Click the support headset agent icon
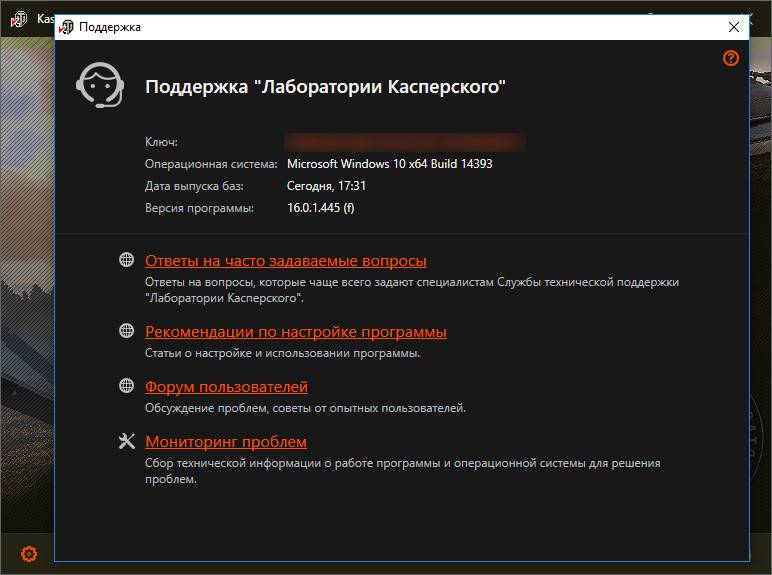 coord(100,85)
